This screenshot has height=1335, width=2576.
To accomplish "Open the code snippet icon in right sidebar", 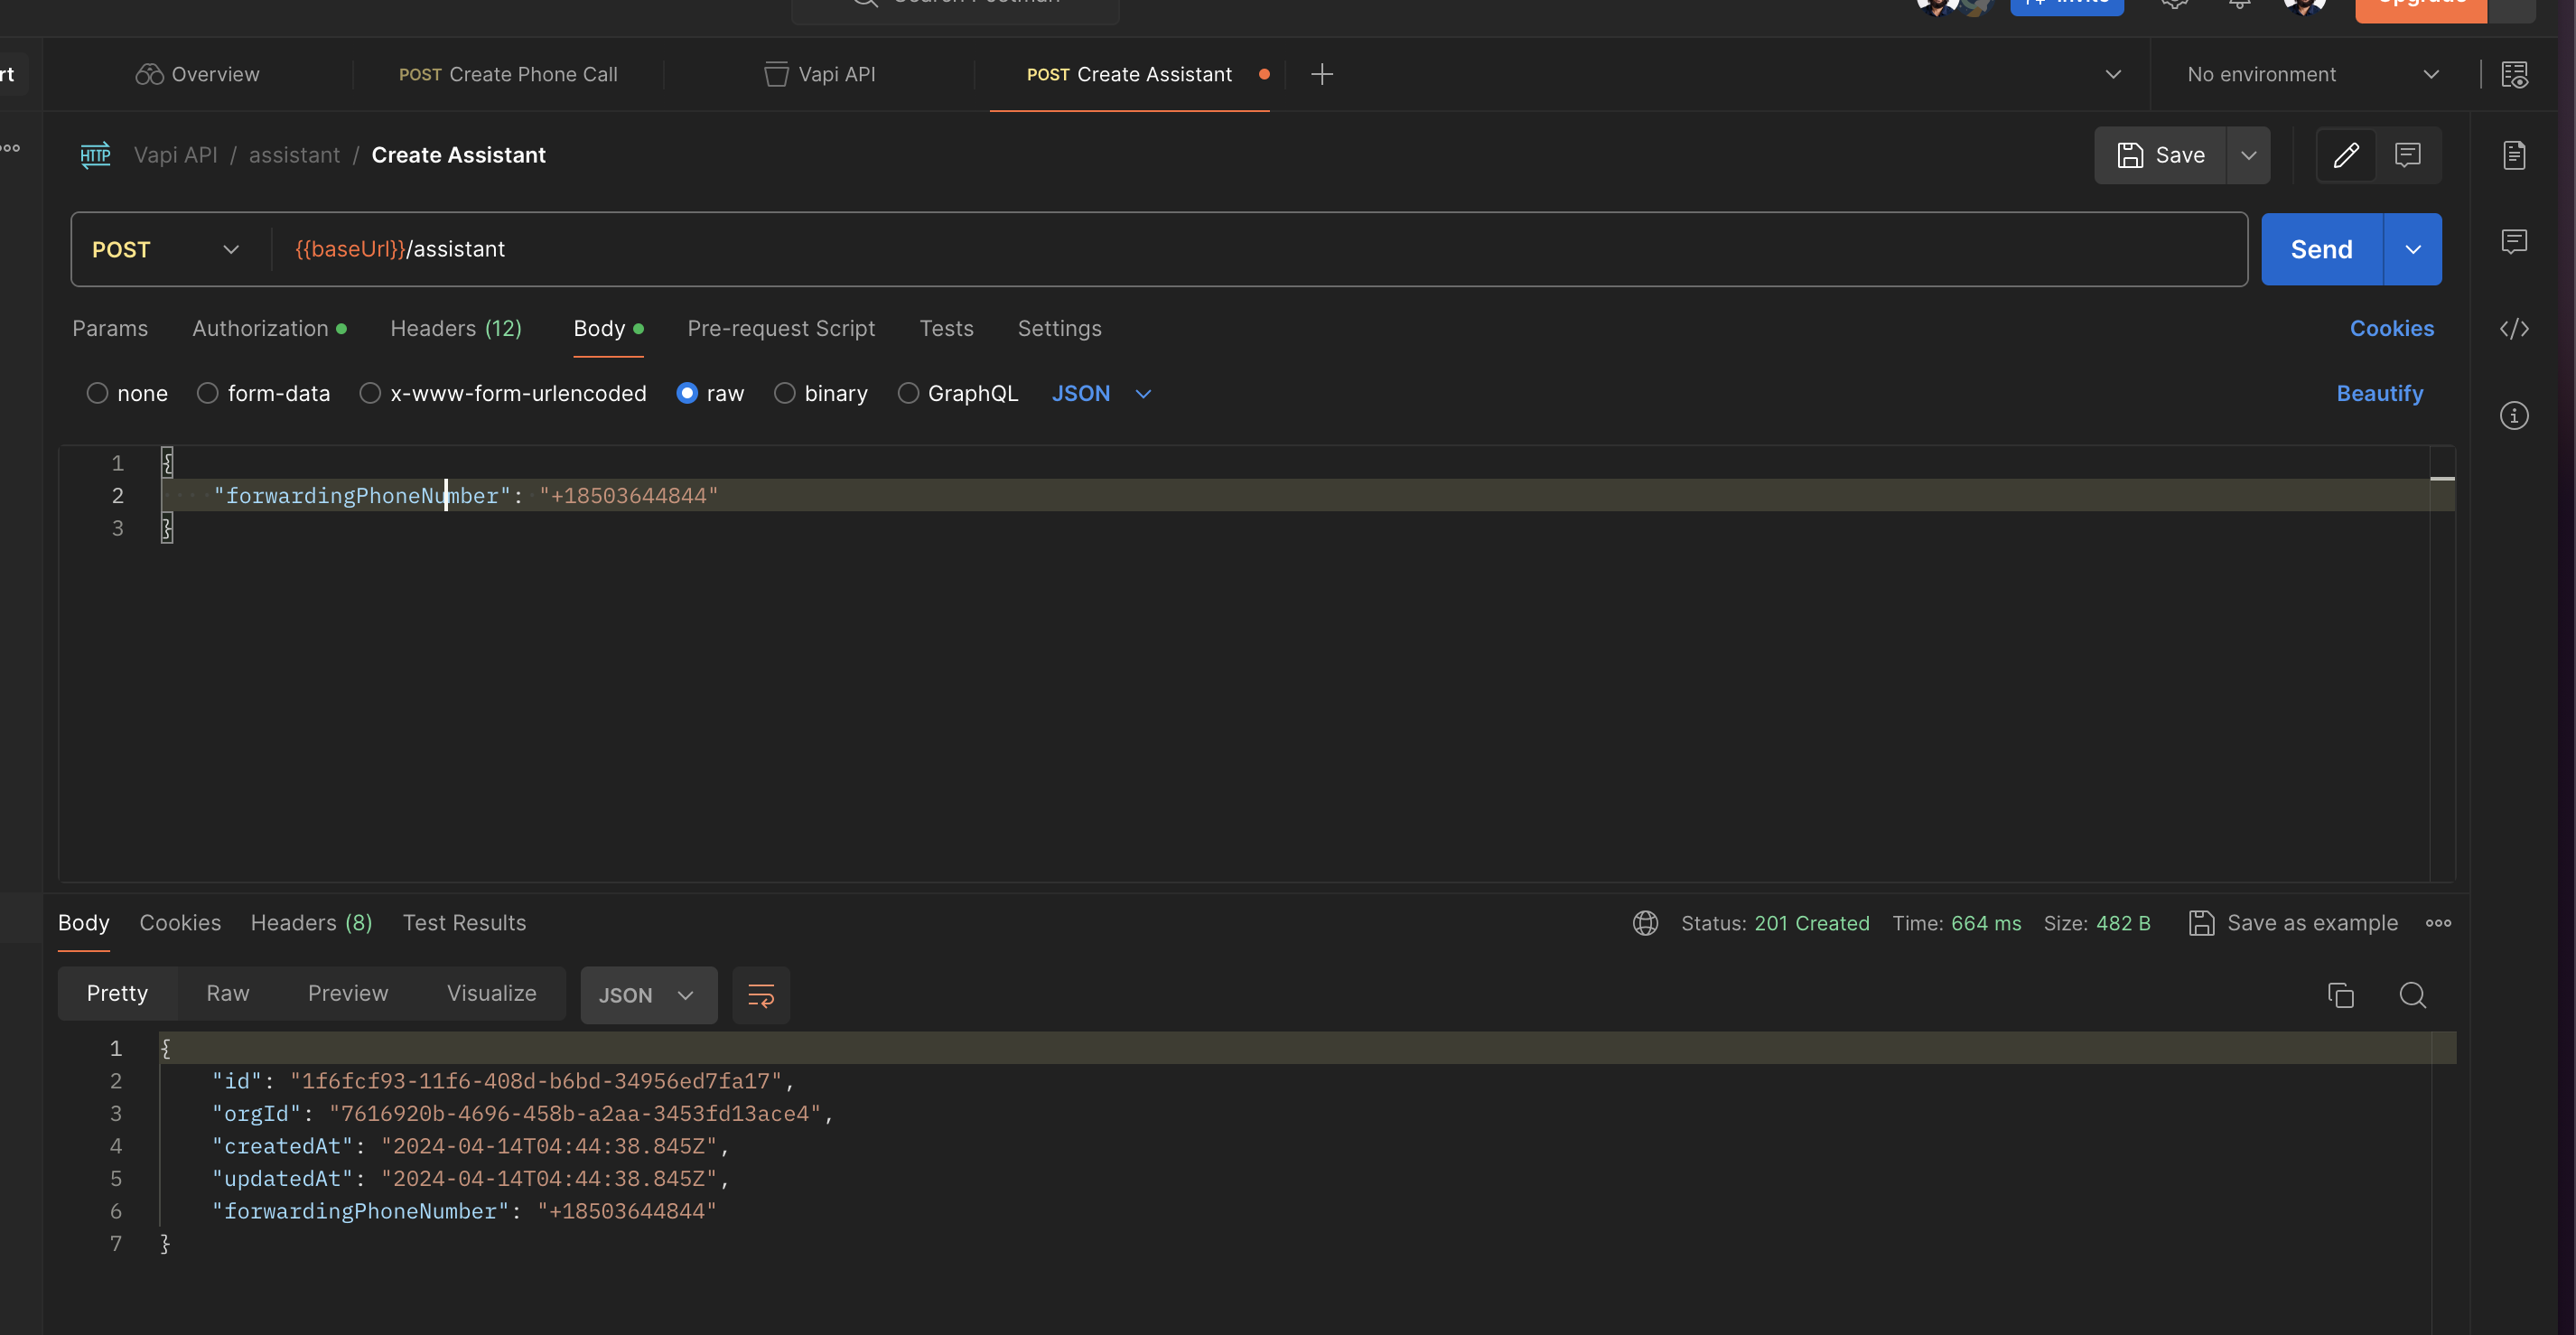I will point(2513,329).
